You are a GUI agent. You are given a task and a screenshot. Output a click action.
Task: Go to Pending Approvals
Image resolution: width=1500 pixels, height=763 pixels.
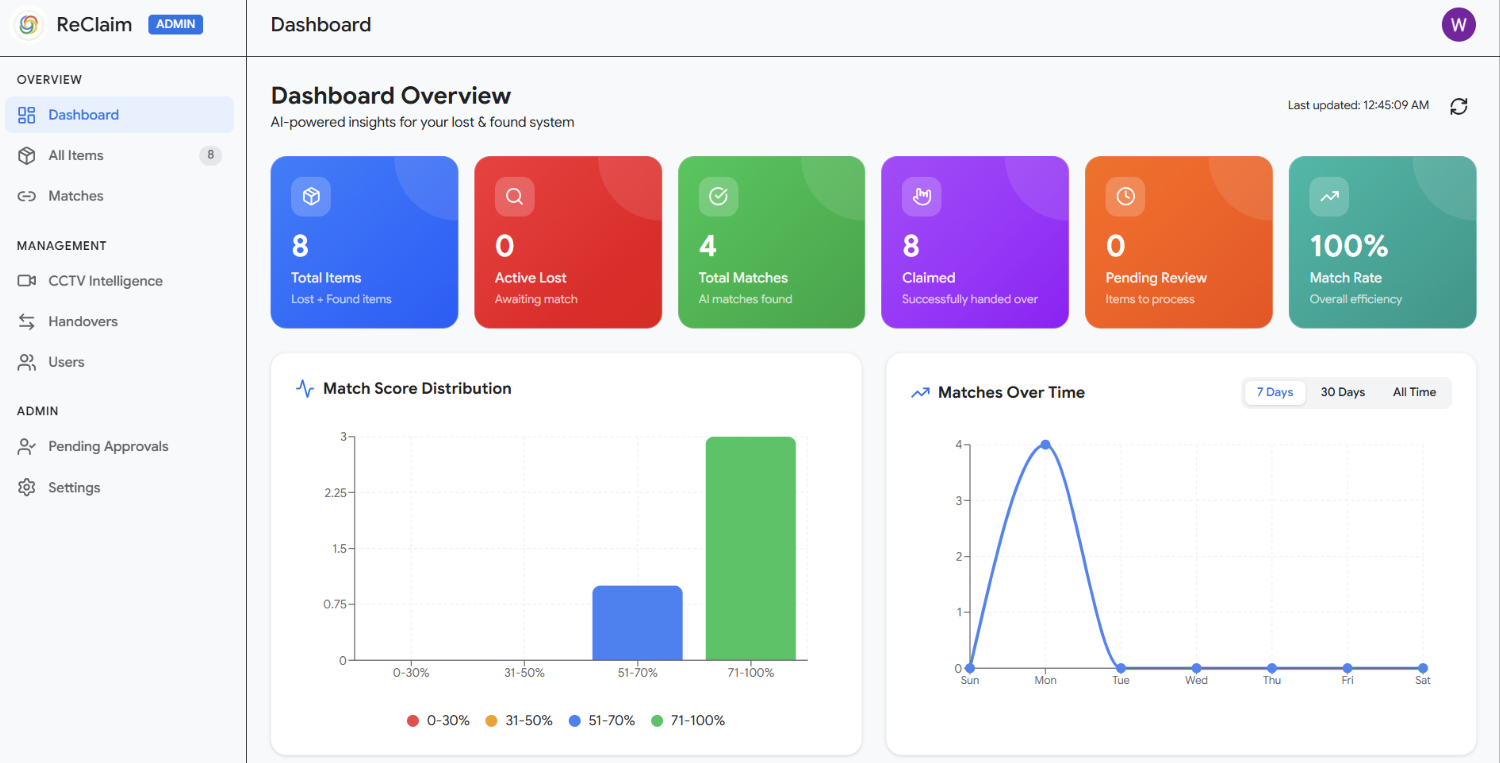(119, 446)
